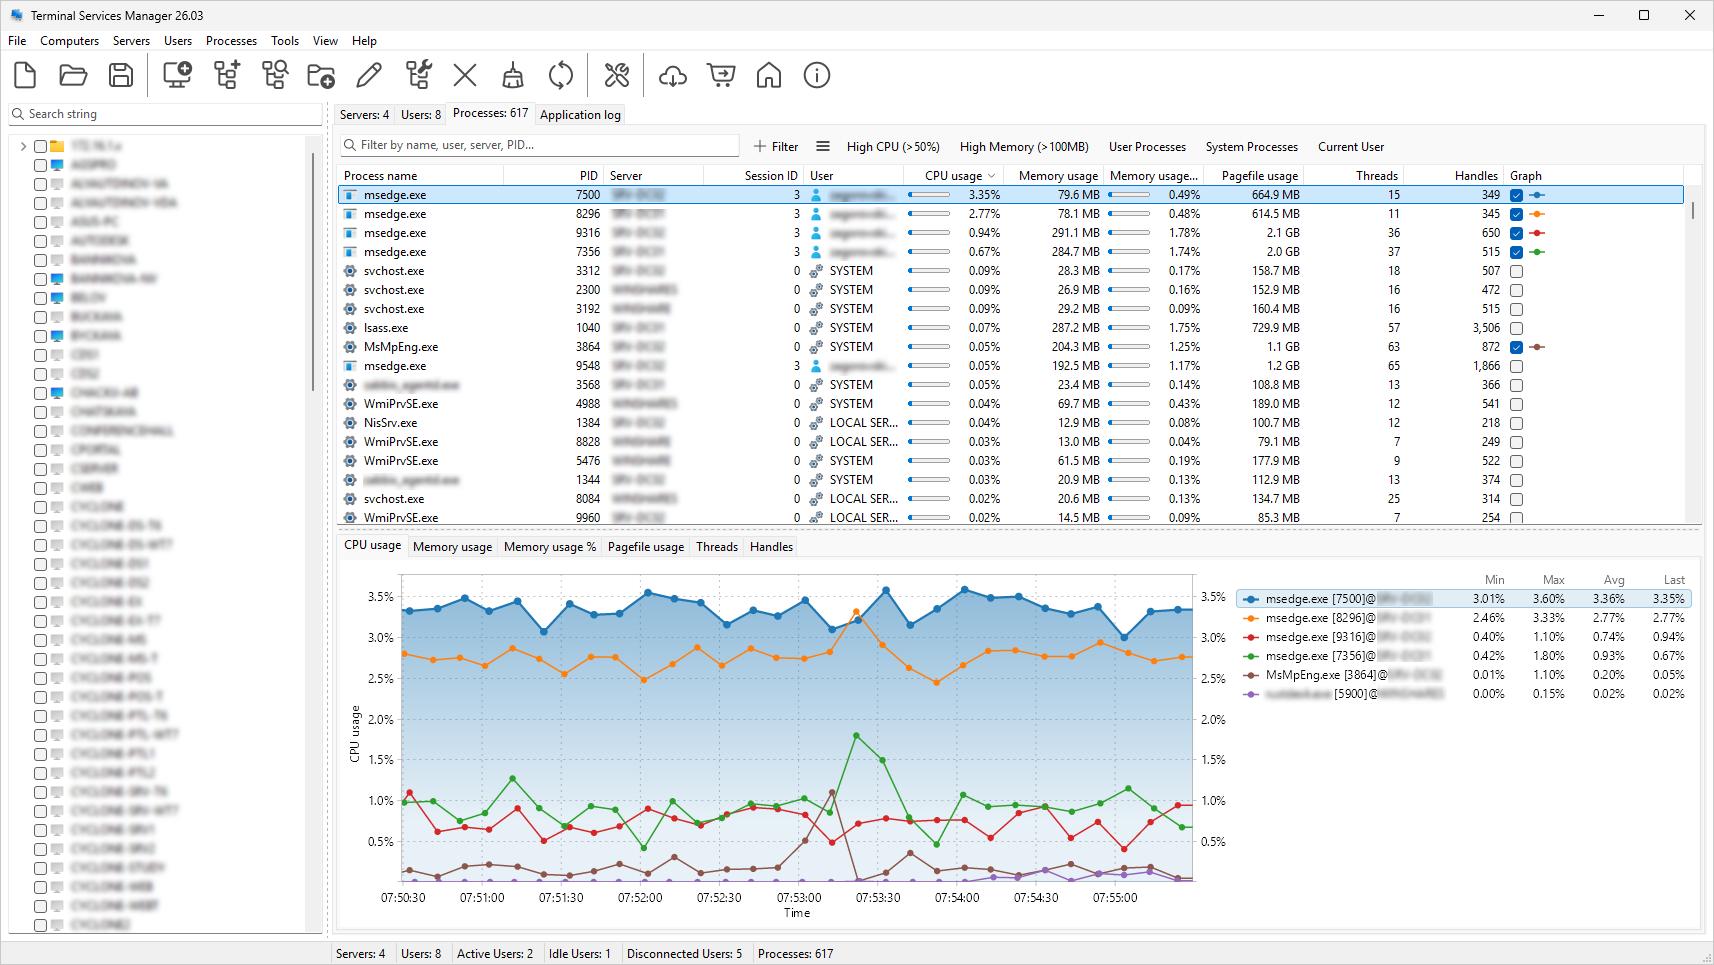Viewport: 1714px width, 965px height.
Task: Click CPU usage column sort header
Action: [953, 176]
